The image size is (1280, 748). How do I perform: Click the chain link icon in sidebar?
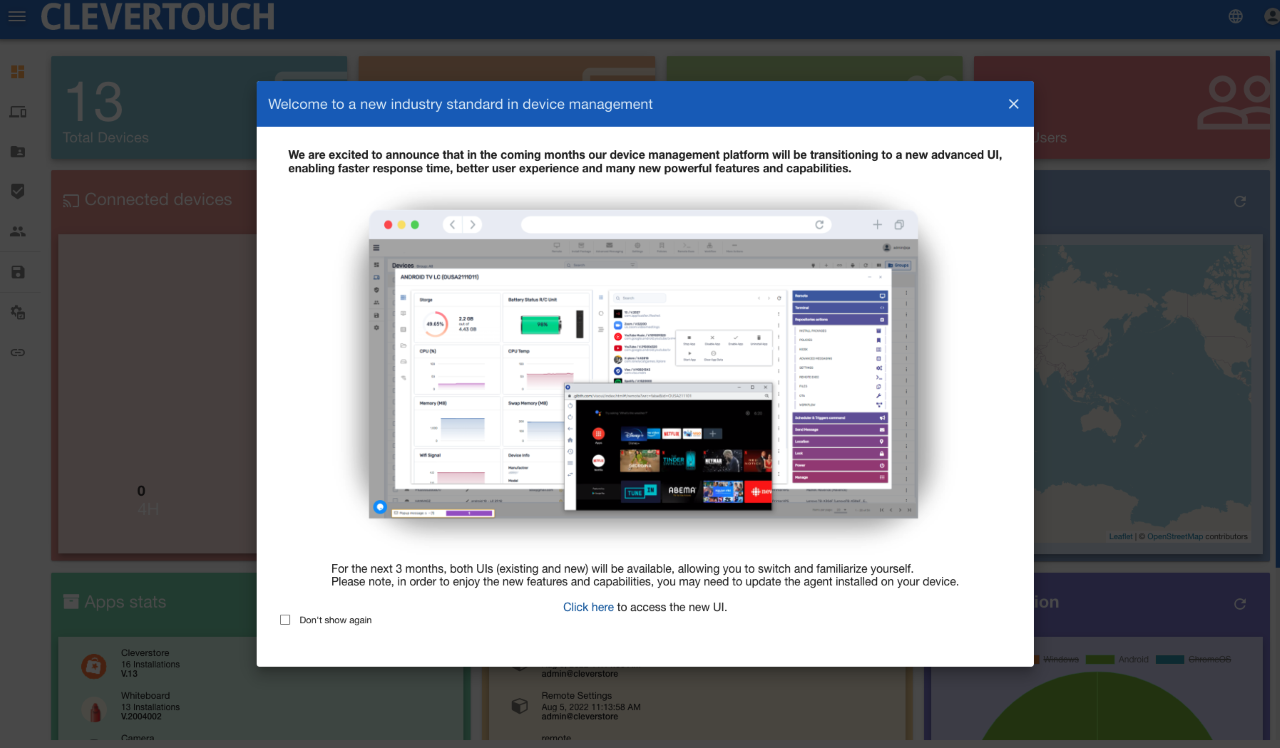tap(17, 352)
